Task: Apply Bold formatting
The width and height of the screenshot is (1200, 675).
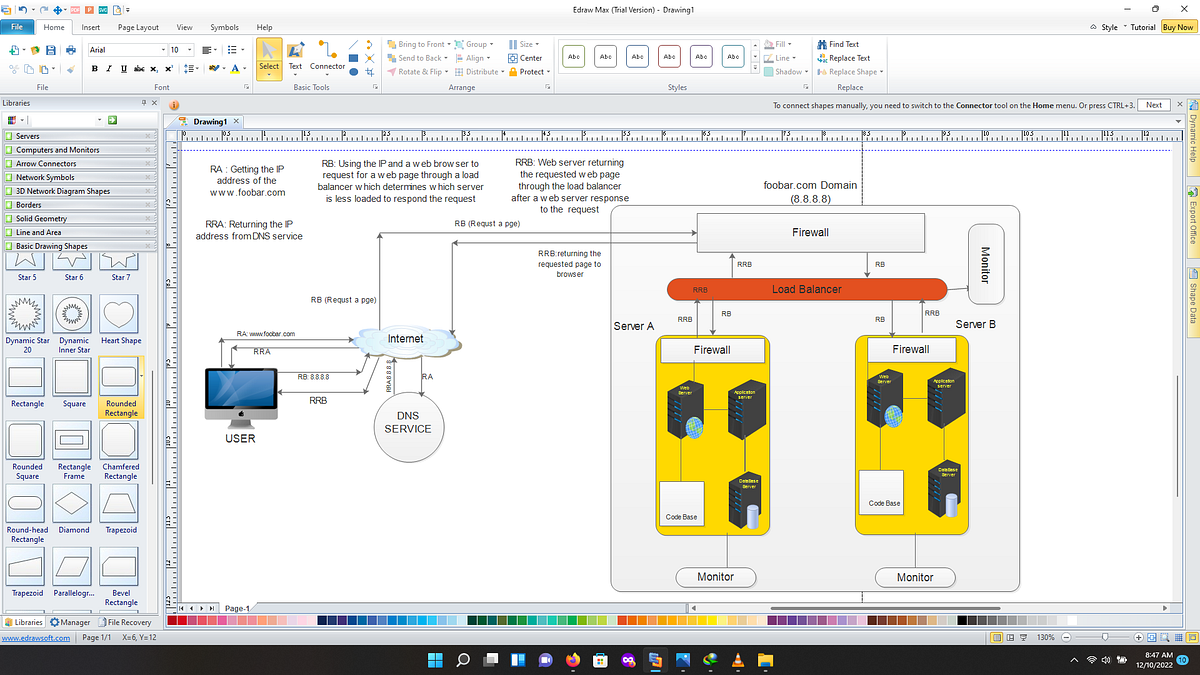Action: point(94,68)
